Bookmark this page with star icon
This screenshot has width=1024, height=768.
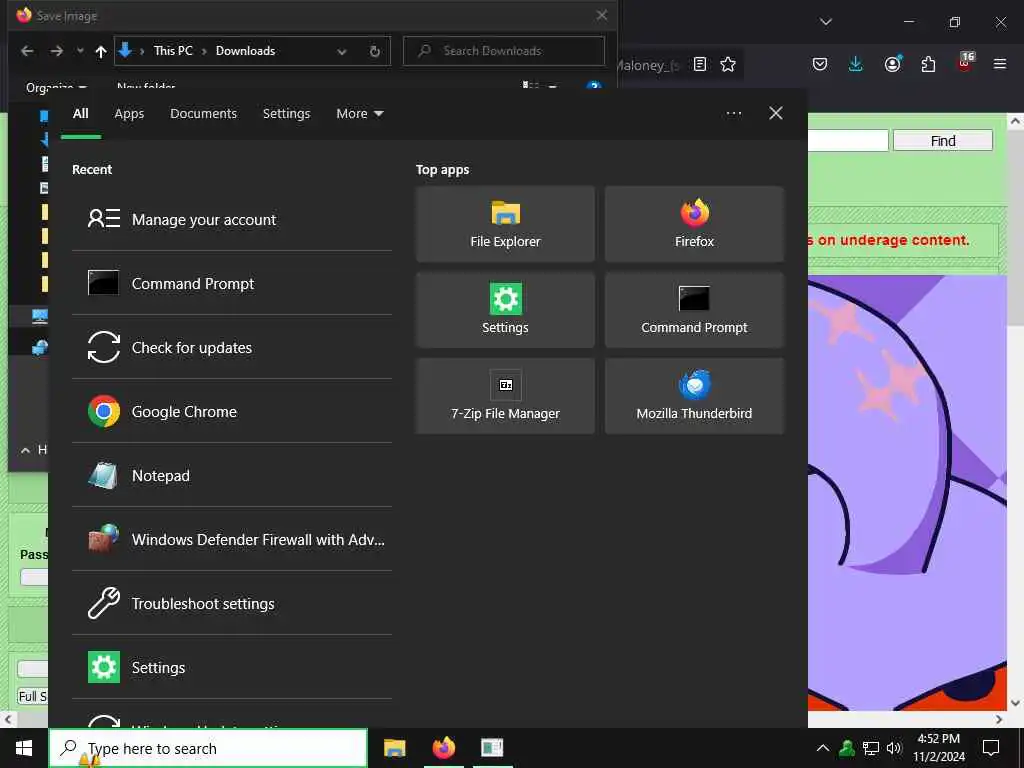(x=728, y=64)
